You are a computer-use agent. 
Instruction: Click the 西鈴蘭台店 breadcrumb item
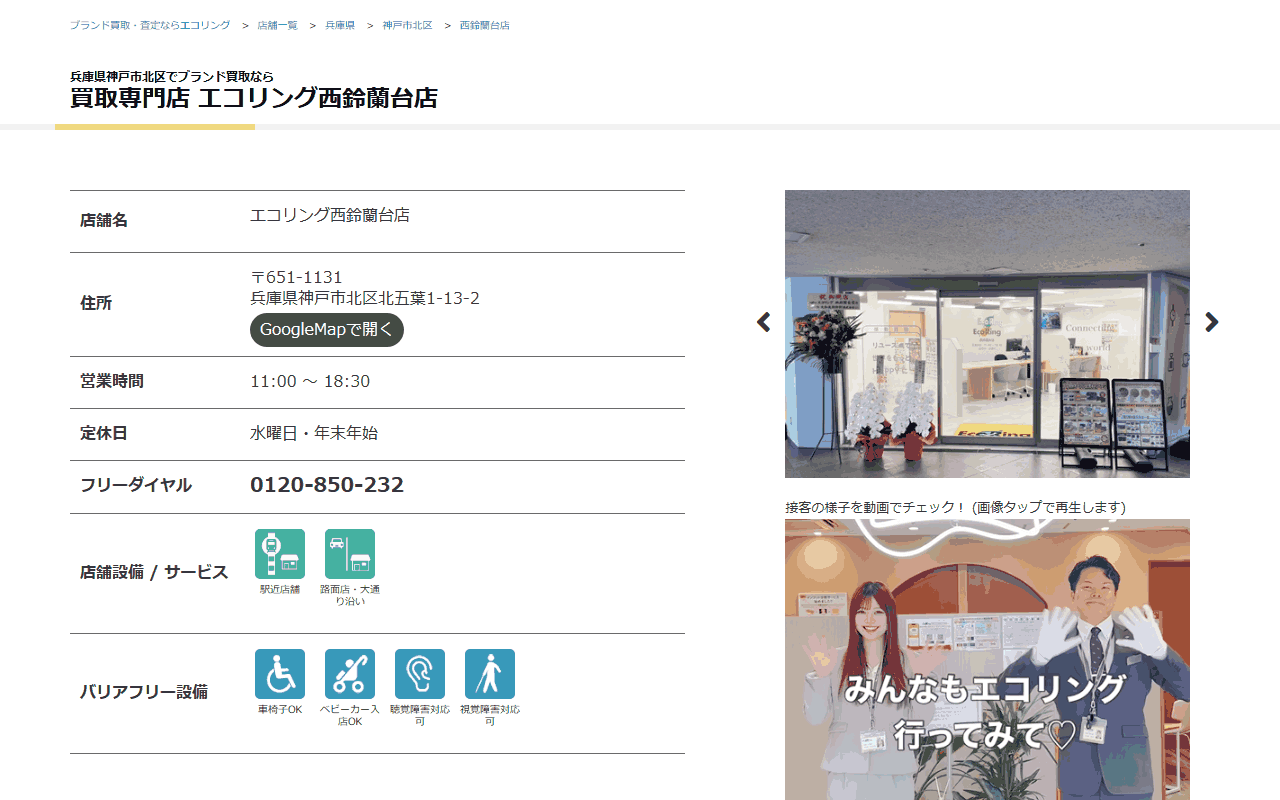pos(485,25)
